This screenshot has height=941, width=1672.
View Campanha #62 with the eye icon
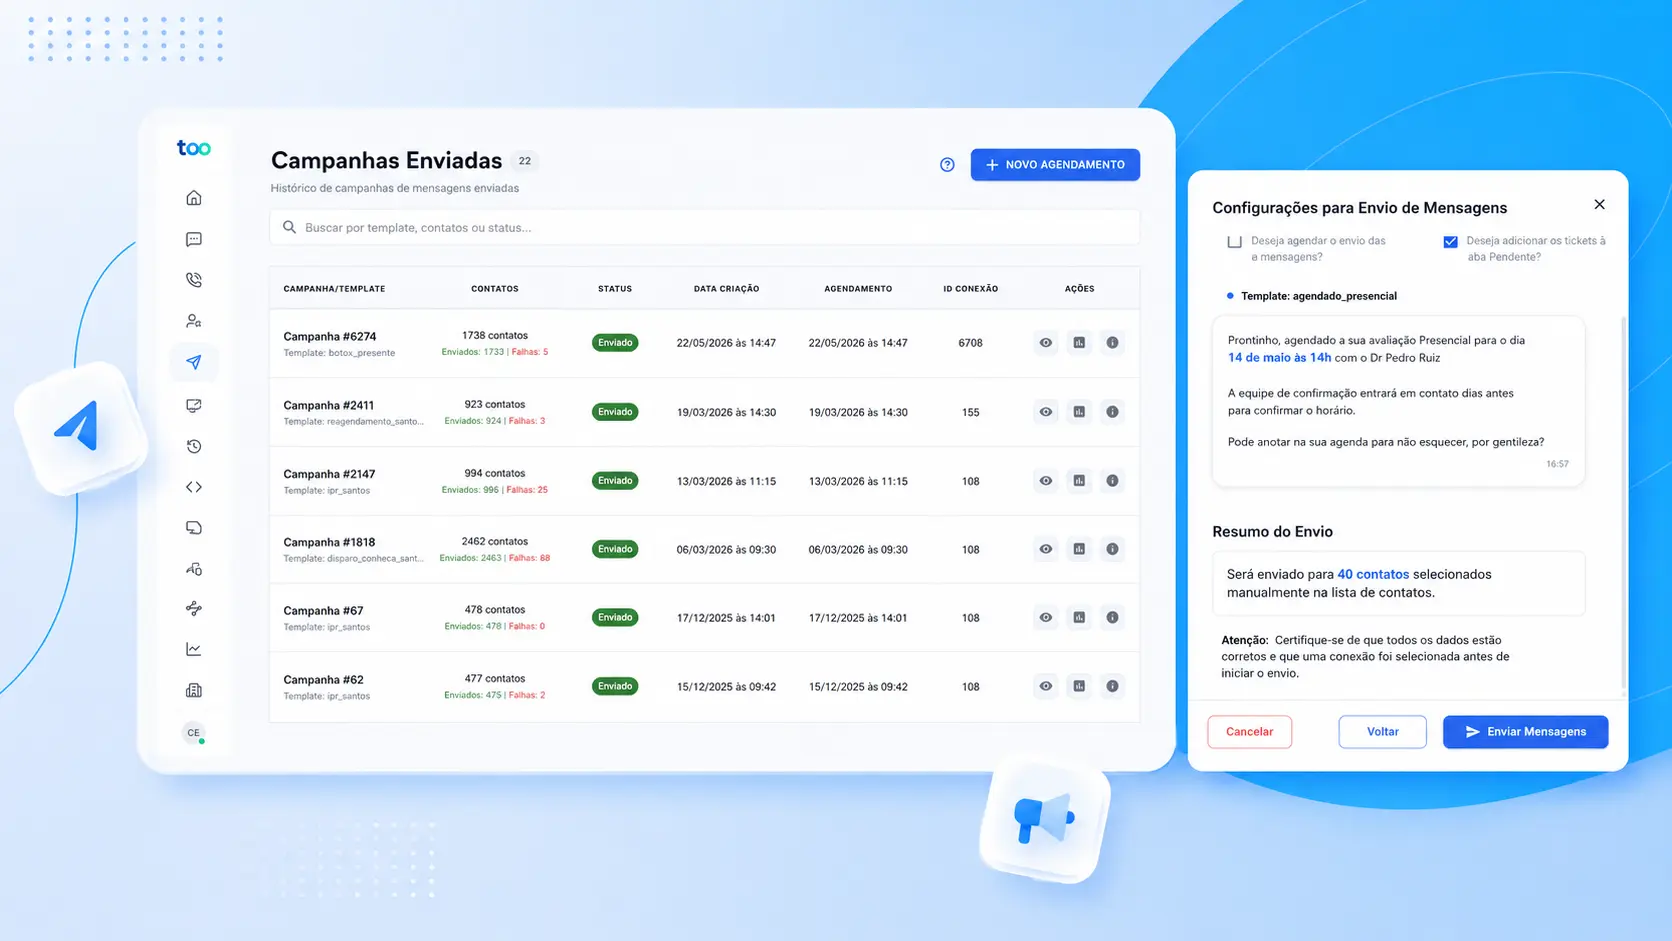[x=1046, y=686]
